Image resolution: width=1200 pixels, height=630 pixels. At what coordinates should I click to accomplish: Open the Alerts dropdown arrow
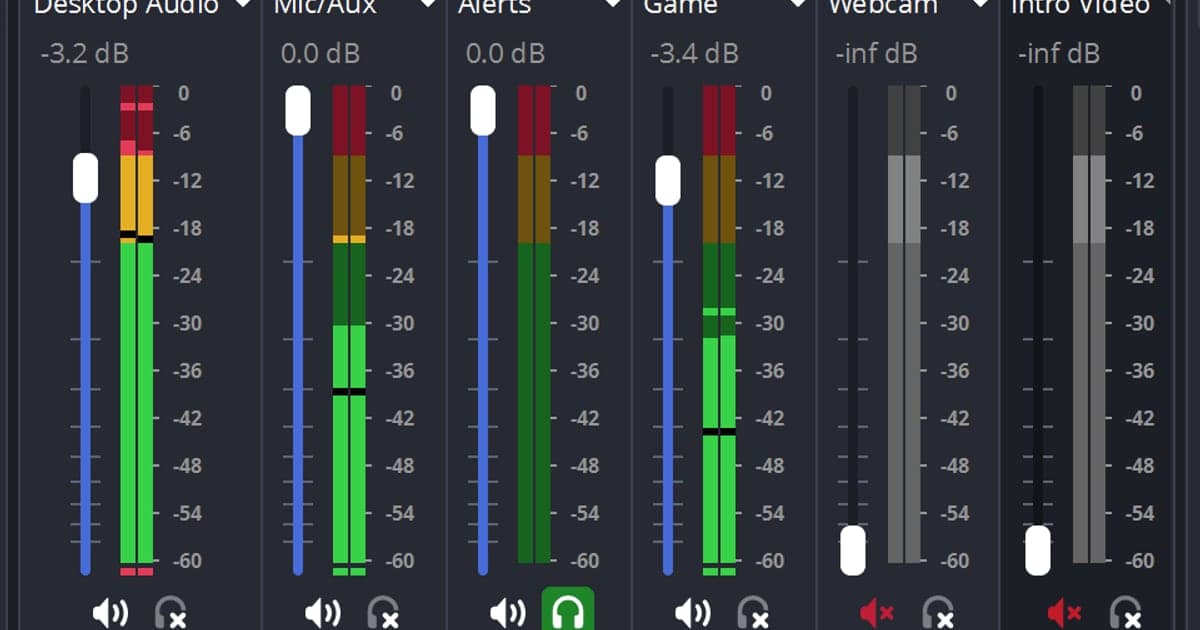(613, 4)
